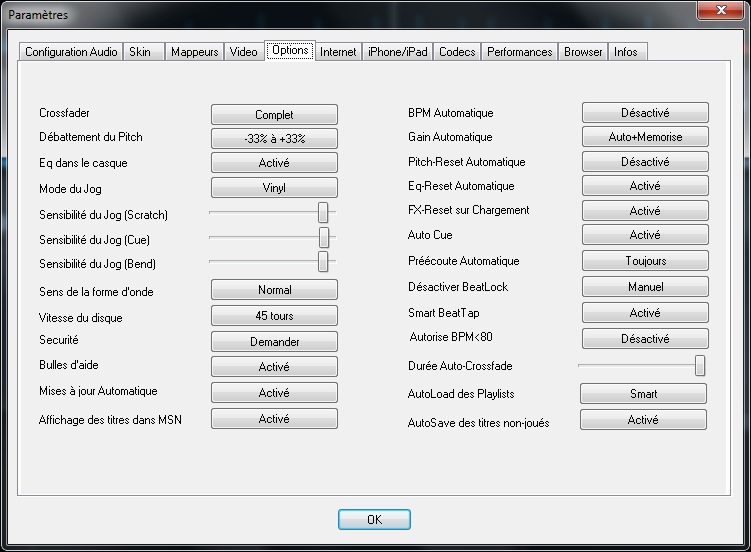Toggle the Bulles d'aide option
751x552 pixels.
(274, 367)
